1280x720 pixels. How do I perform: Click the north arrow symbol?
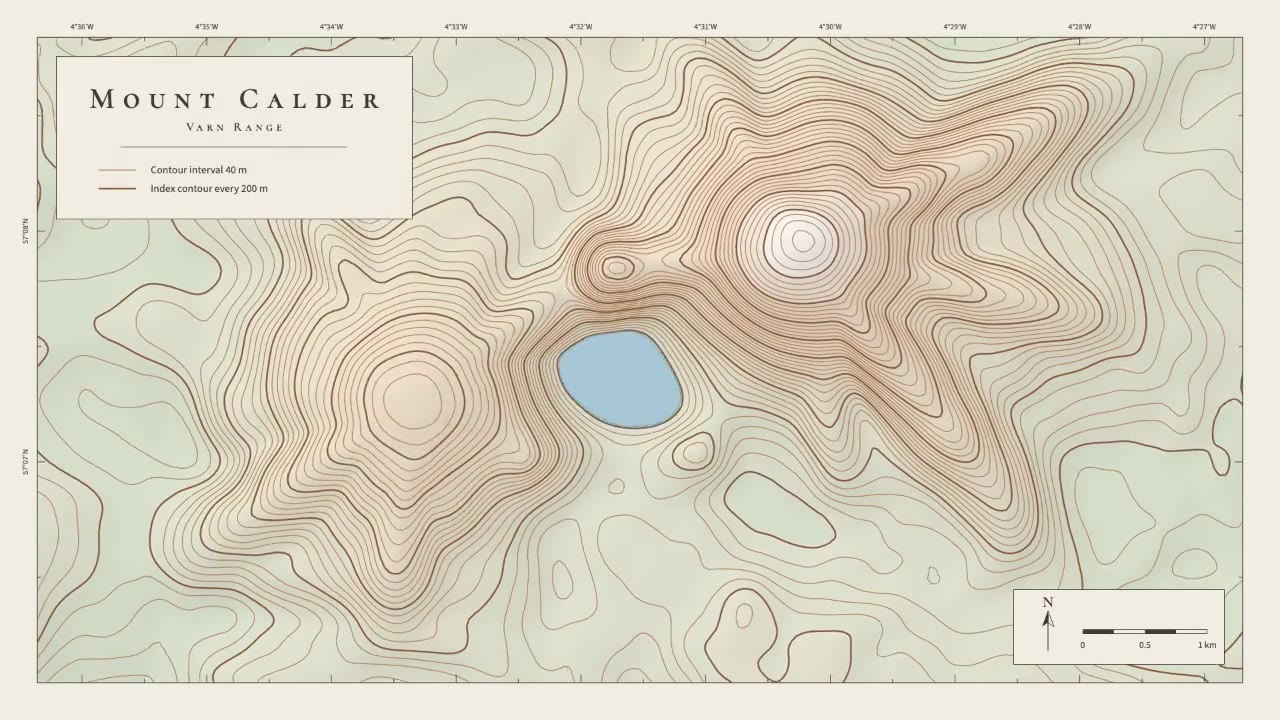(1048, 630)
